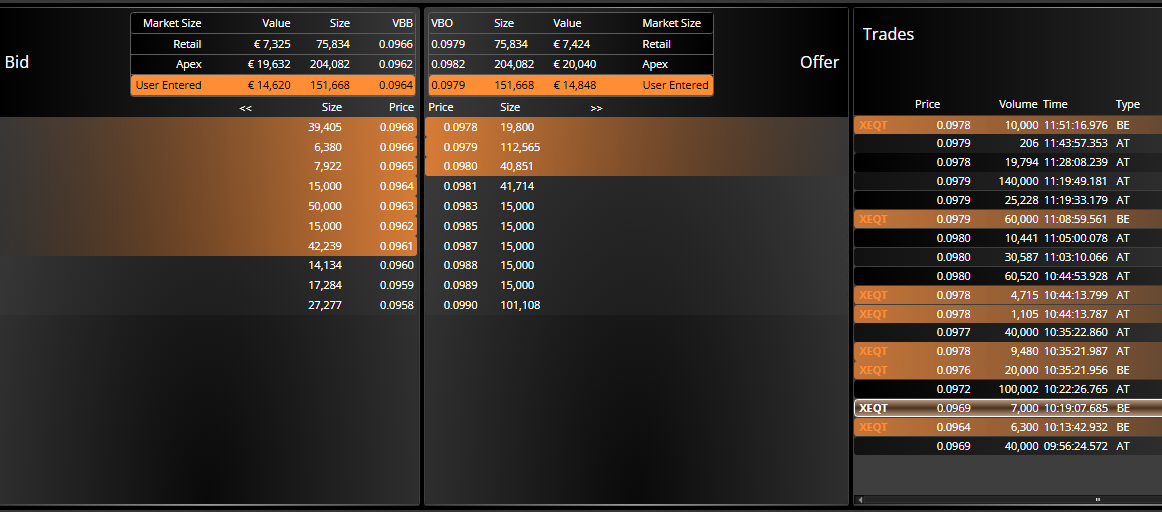Click the << arrows above bid sizes
The height and width of the screenshot is (512, 1162).
[246, 107]
